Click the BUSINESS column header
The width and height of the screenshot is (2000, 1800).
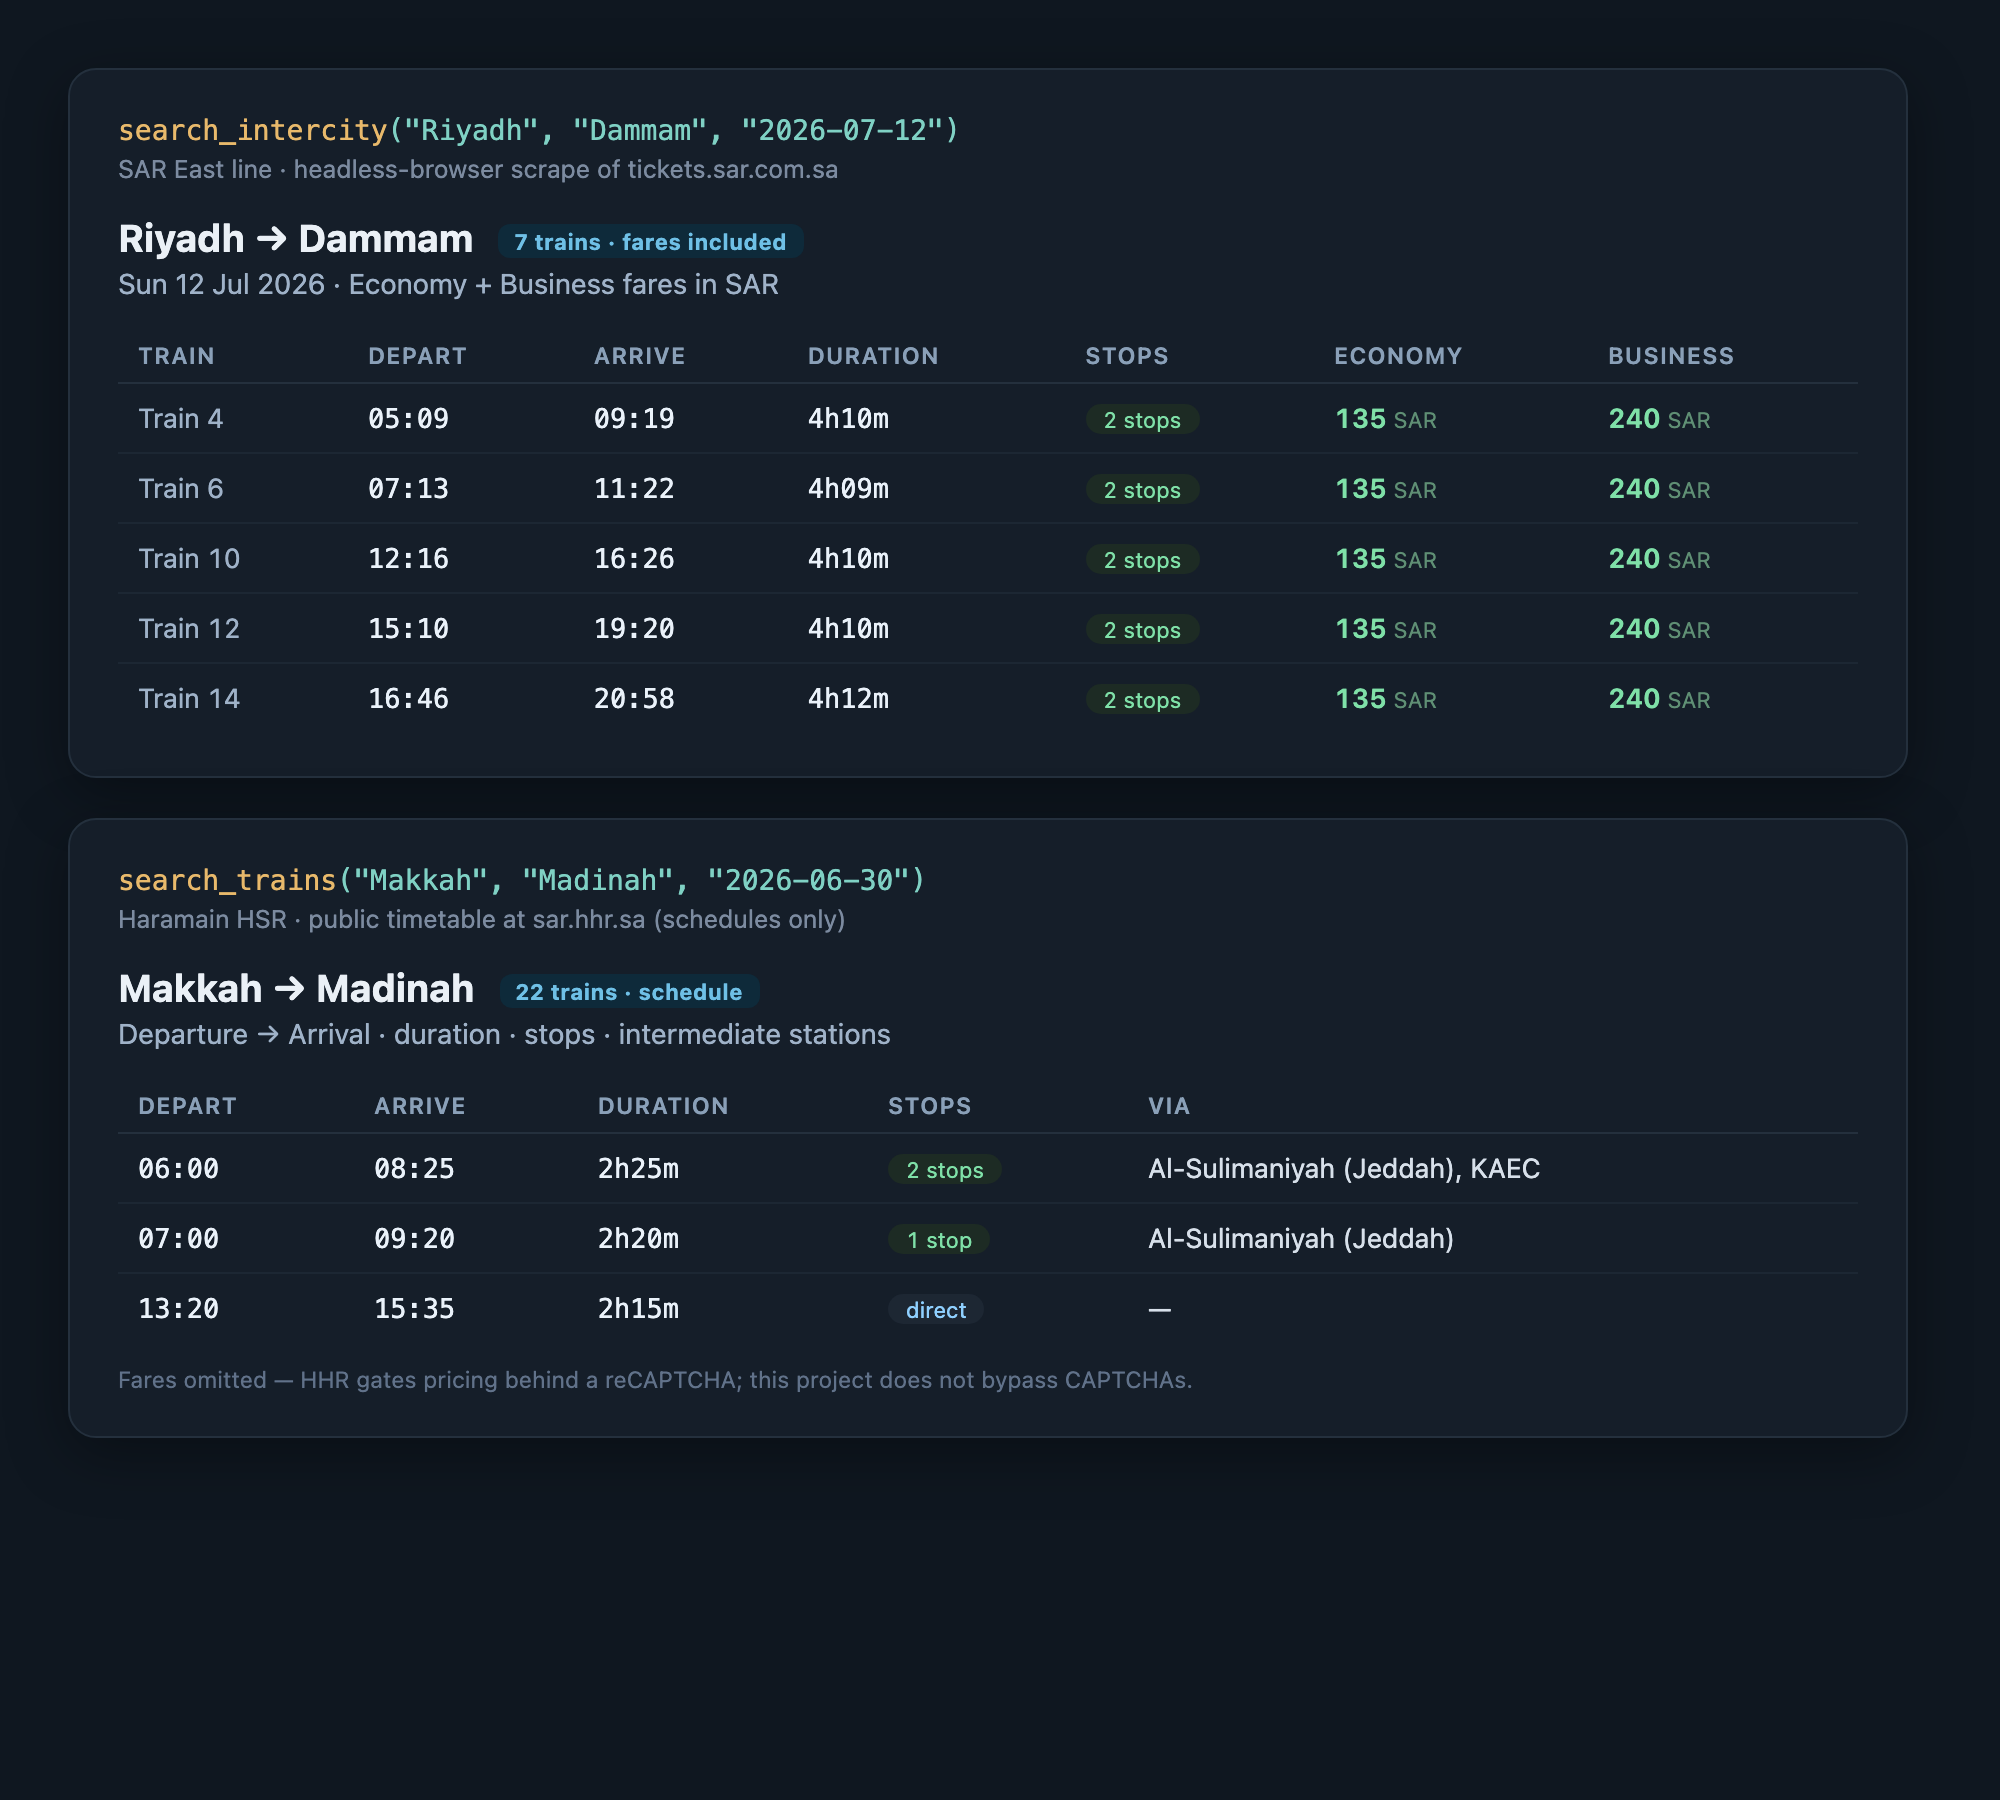(1671, 356)
